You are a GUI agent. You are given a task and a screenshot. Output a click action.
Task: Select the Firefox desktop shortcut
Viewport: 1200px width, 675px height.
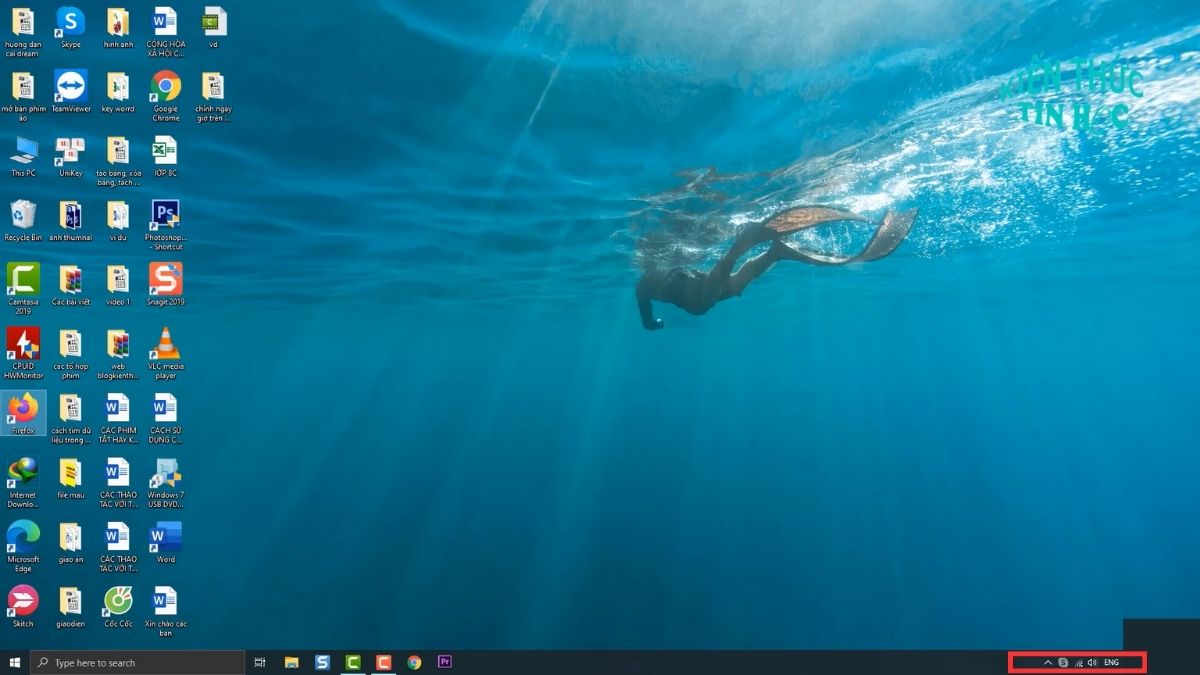23,413
